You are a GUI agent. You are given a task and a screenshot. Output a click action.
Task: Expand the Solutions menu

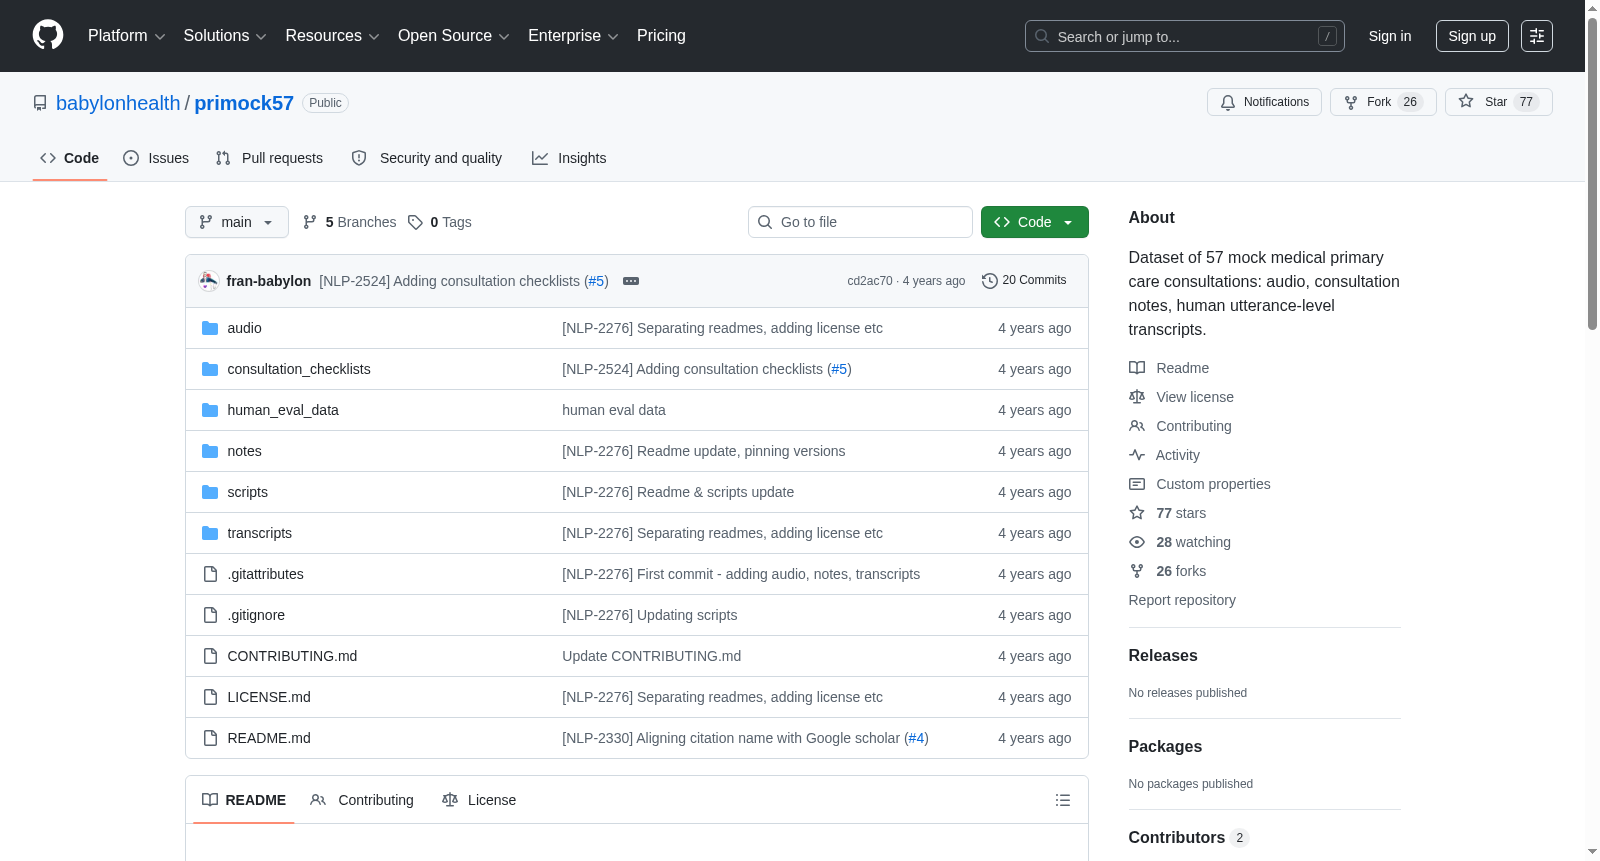(225, 36)
